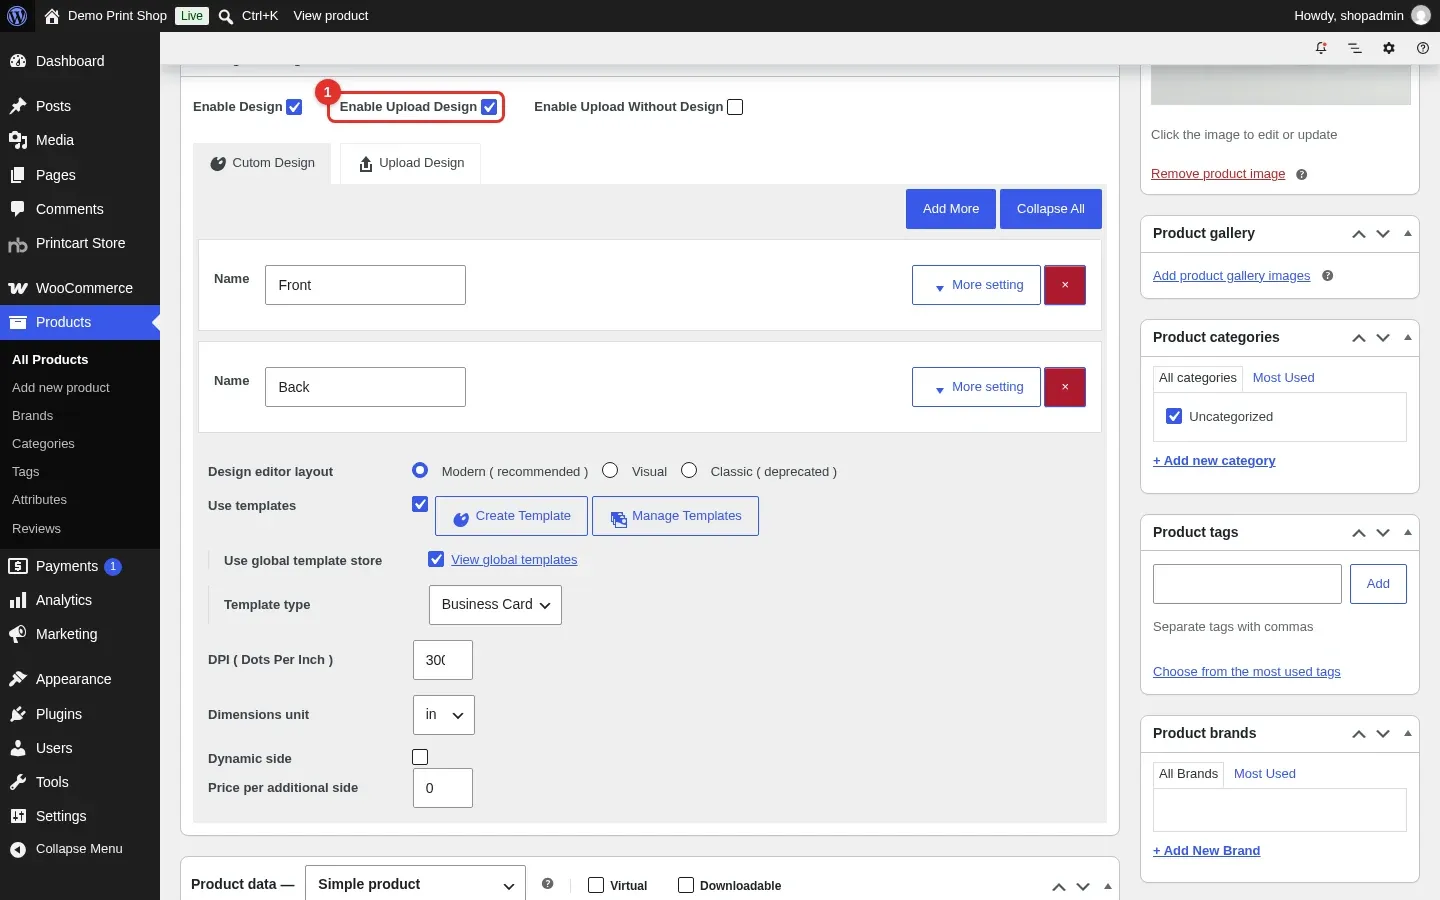Expand More setting for the Front side
This screenshot has height=900, width=1440.
(x=976, y=285)
